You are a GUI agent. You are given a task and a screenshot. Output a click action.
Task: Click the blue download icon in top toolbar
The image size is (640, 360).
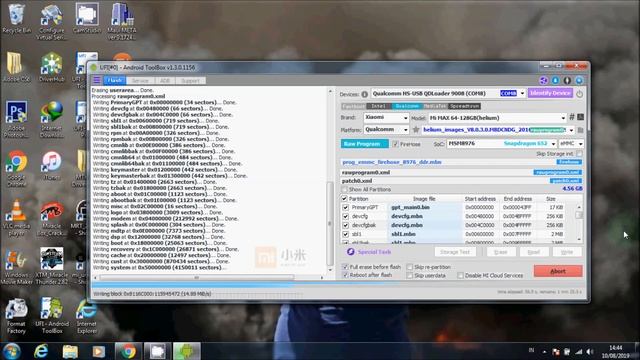(x=555, y=80)
